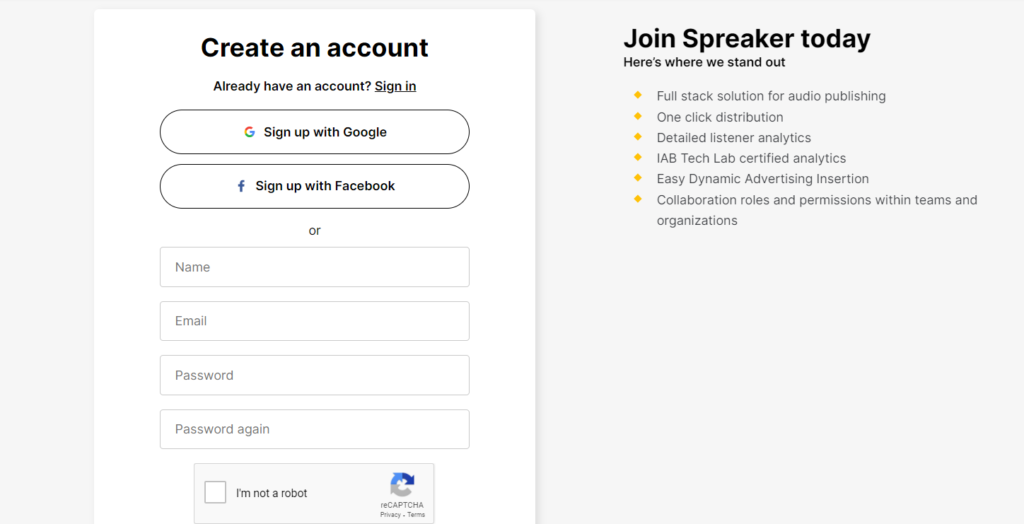This screenshot has height=524, width=1024.
Task: Open the reCAPTCHA Terms link
Action: point(416,515)
